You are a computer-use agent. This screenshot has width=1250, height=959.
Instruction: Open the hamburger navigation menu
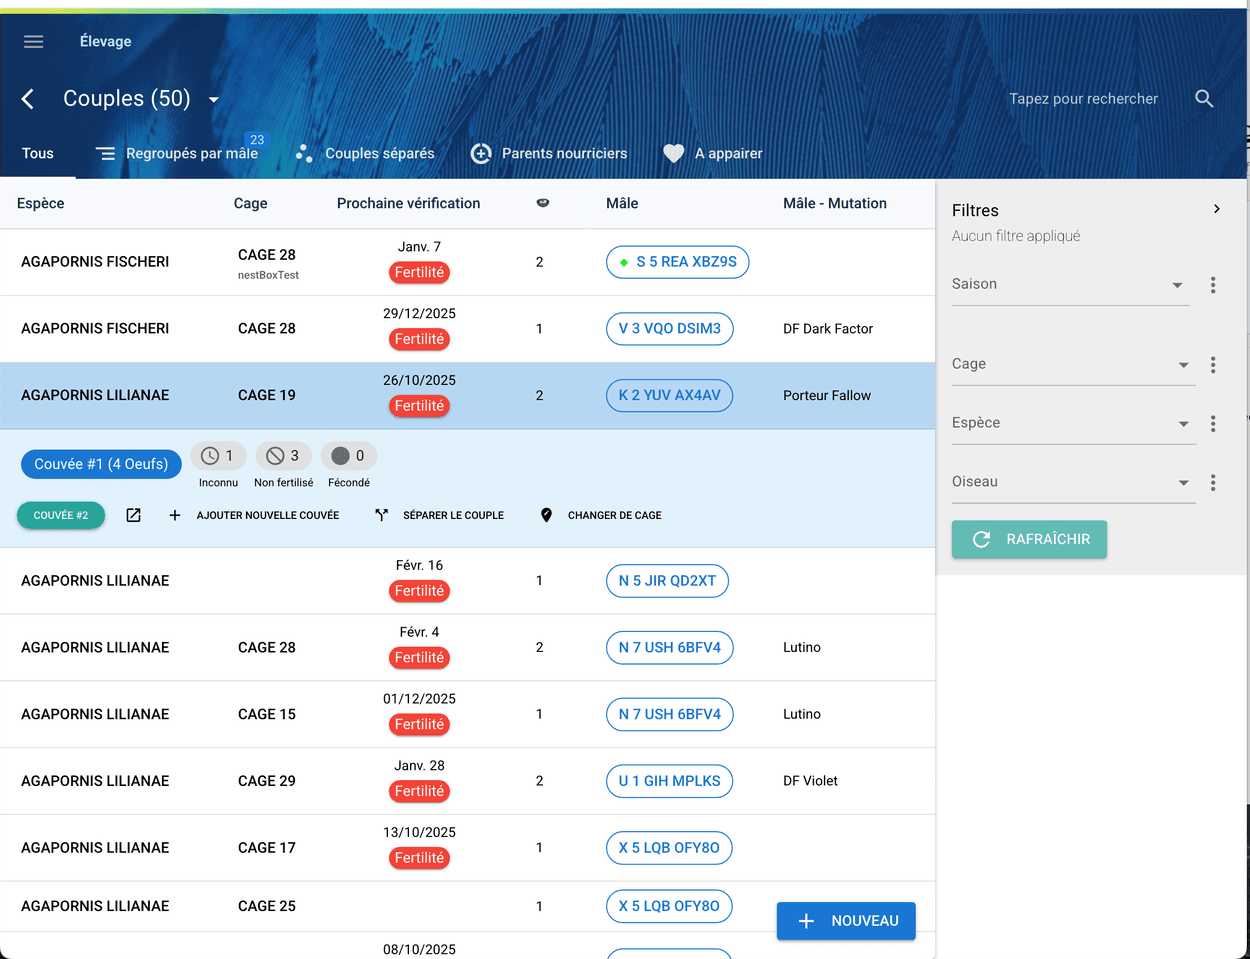tap(34, 41)
